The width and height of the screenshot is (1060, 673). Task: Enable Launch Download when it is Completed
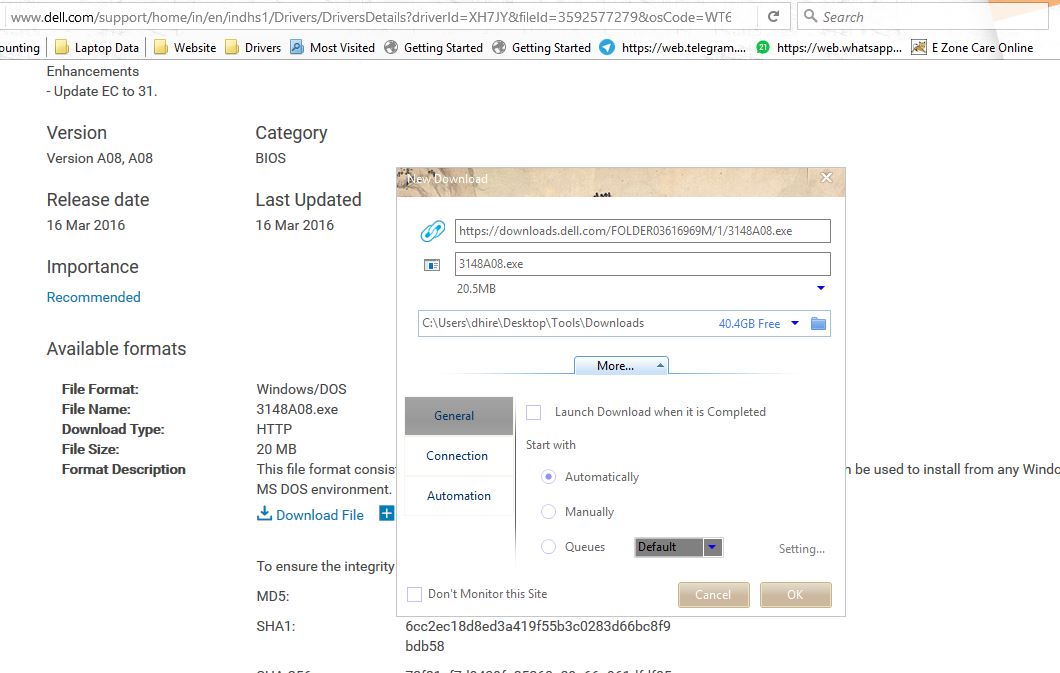point(533,412)
